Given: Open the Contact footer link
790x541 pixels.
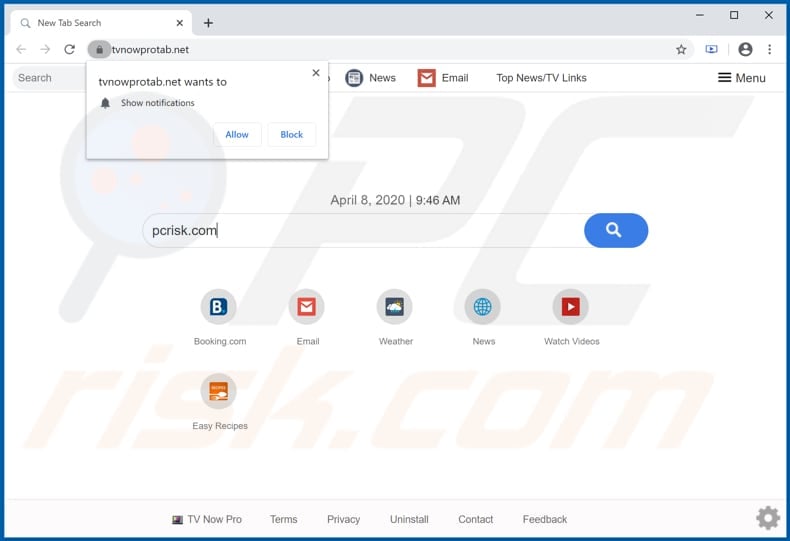Looking at the screenshot, I should coord(476,519).
